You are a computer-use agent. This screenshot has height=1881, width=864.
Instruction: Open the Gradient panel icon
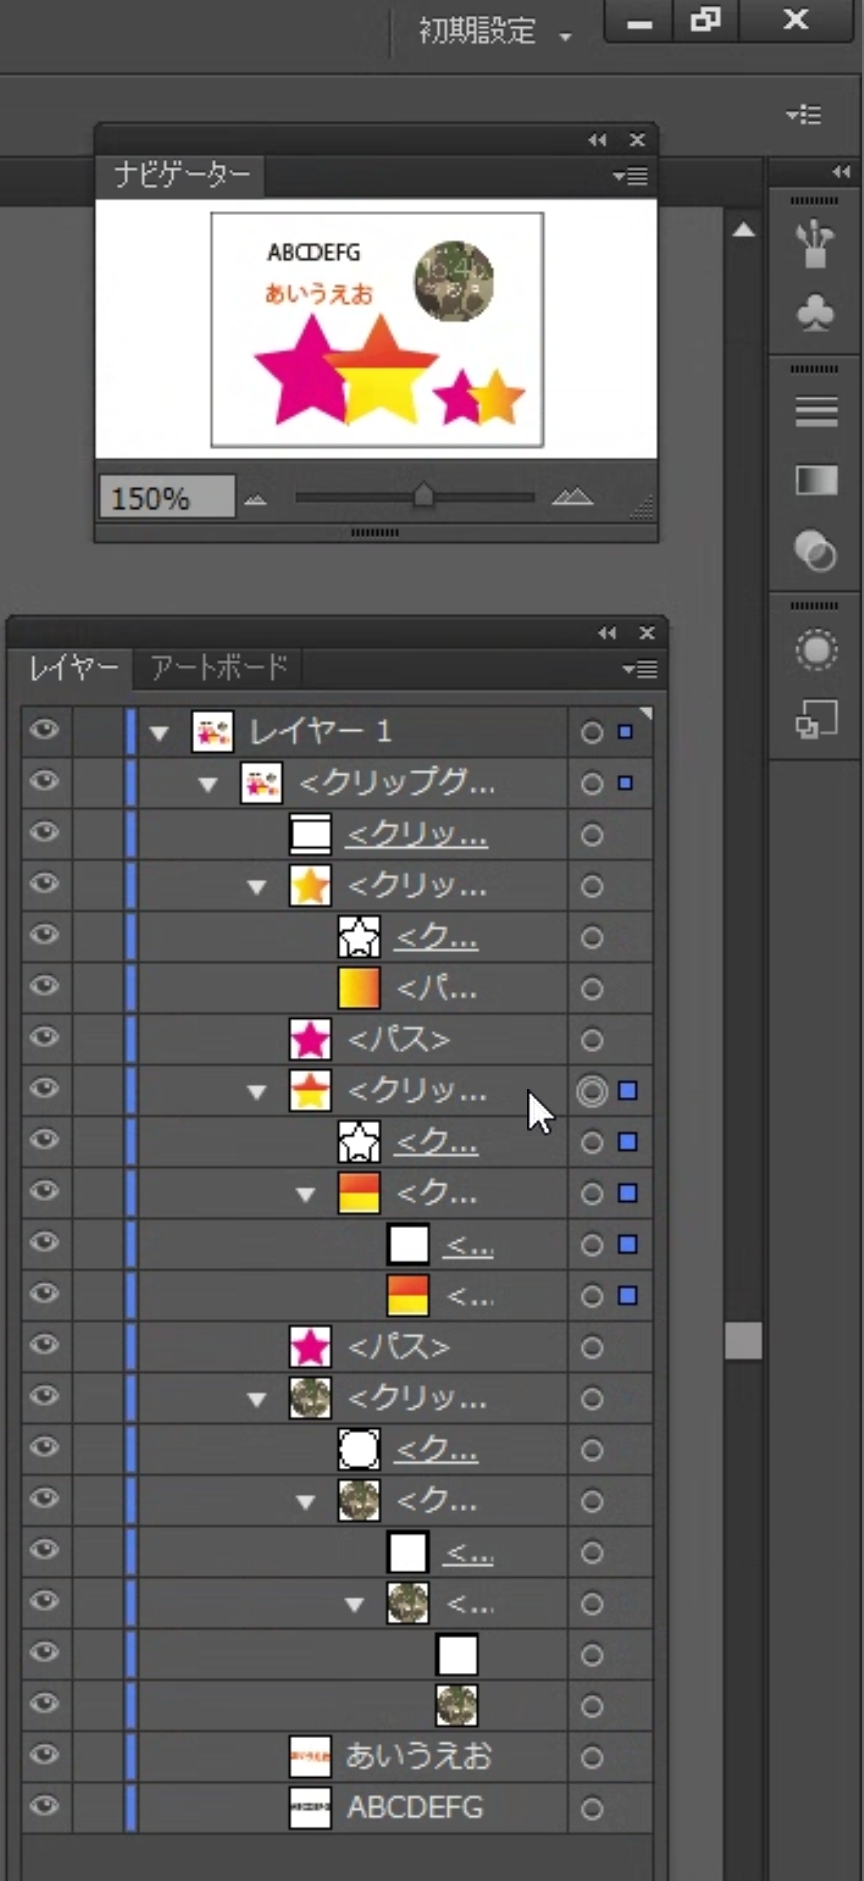click(x=816, y=481)
